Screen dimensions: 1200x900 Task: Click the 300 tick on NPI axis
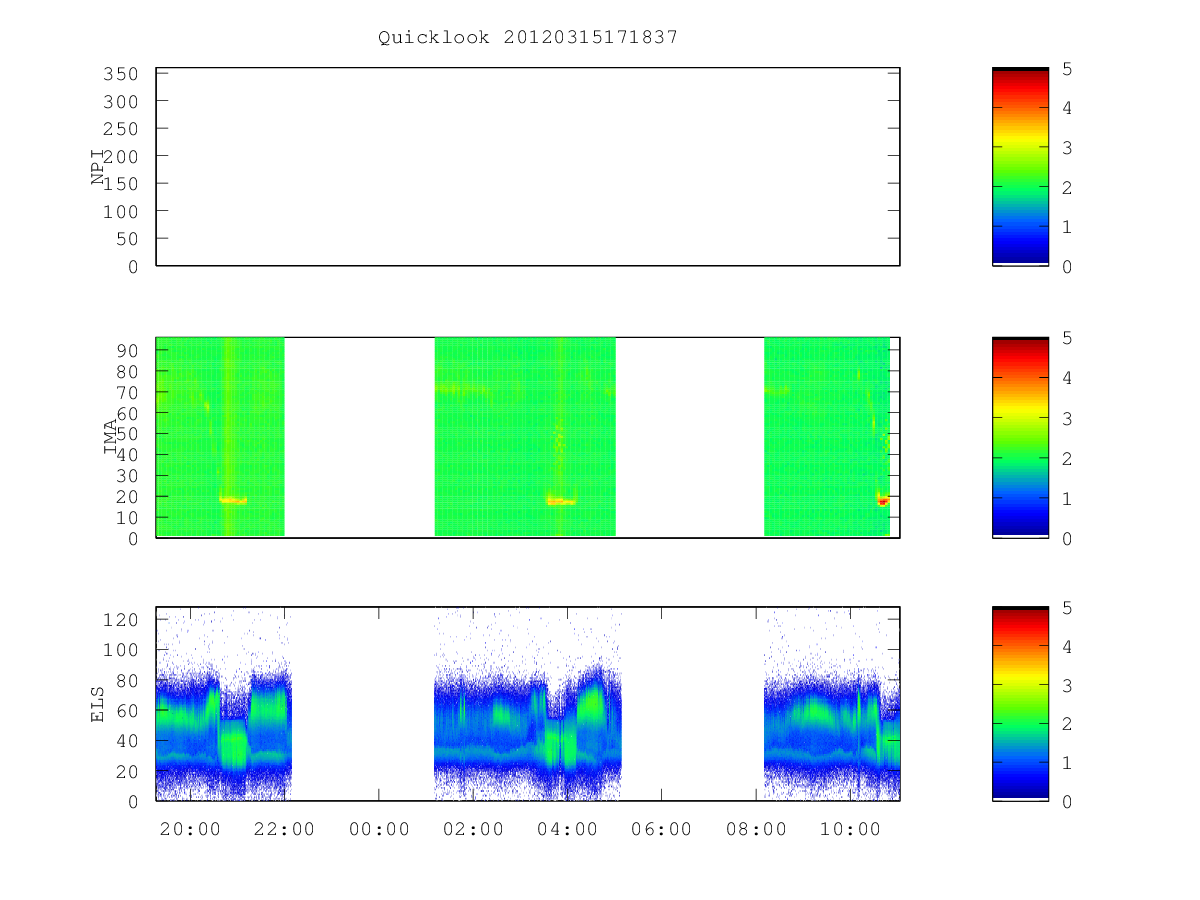(x=120, y=102)
